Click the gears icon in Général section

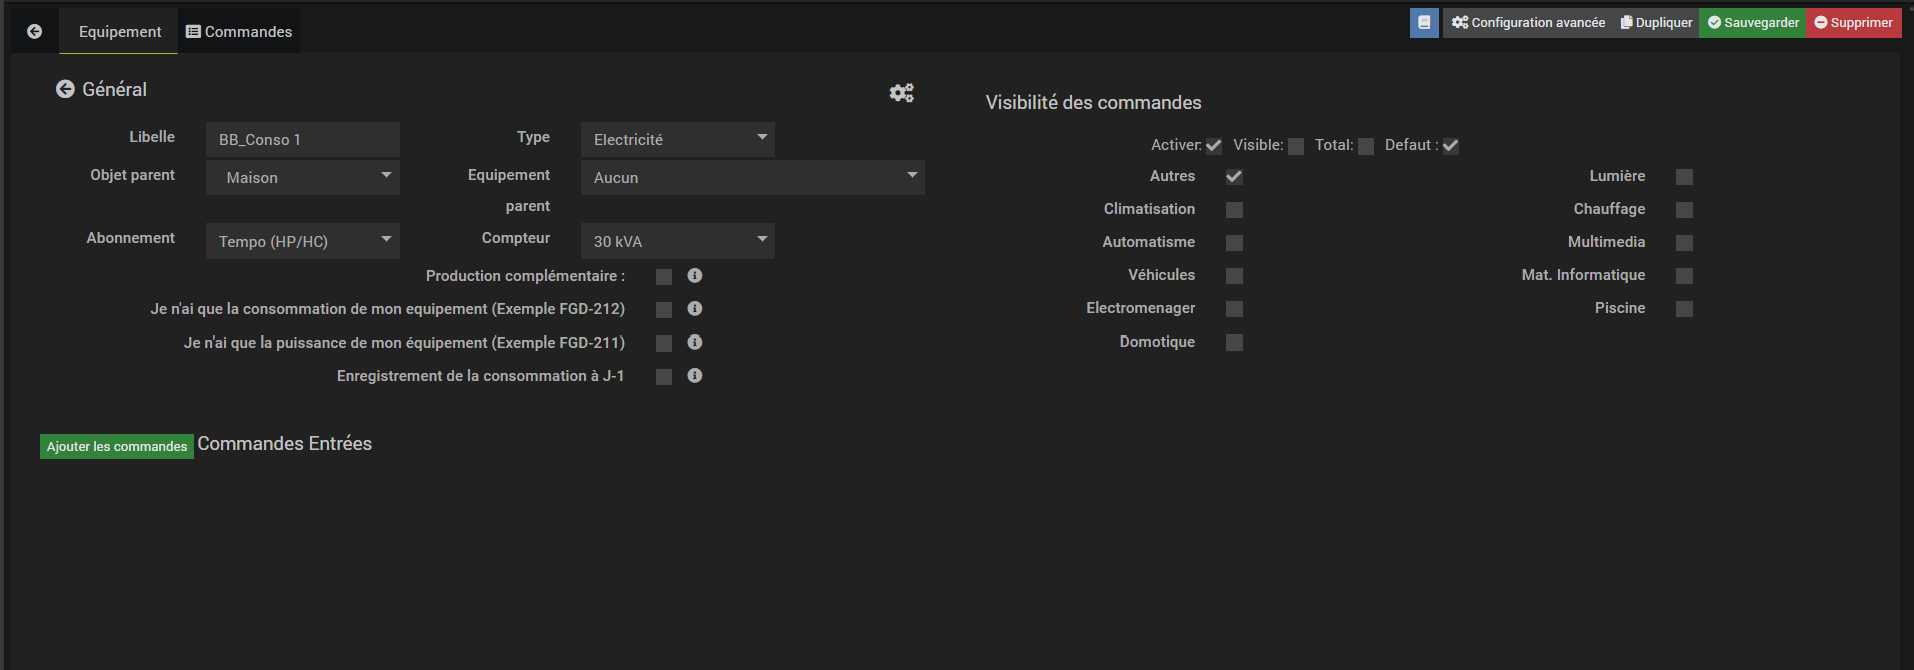click(901, 93)
